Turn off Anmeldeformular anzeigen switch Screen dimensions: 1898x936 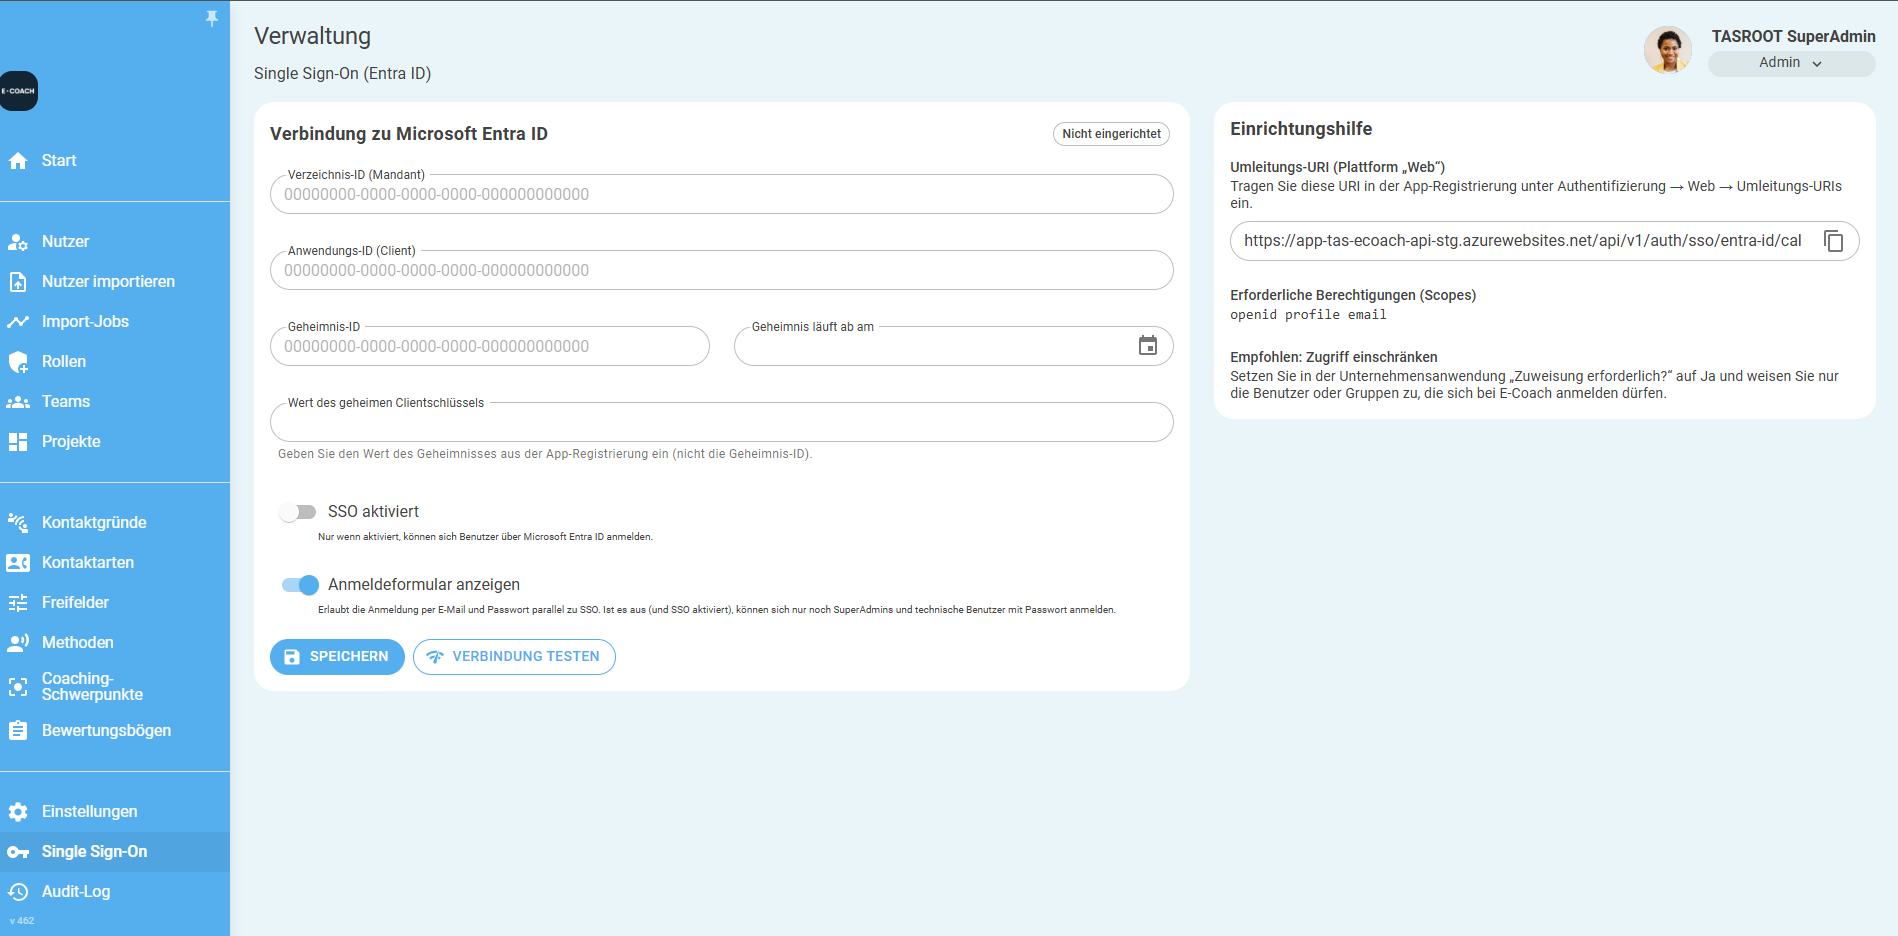pyautogui.click(x=300, y=585)
